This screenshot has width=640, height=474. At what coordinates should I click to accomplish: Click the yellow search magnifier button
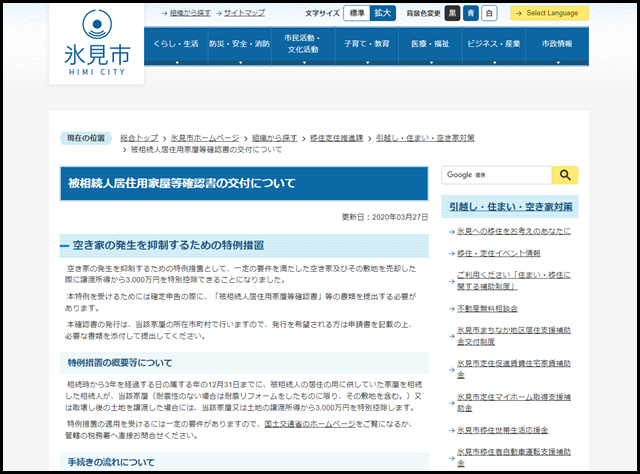pyautogui.click(x=565, y=175)
